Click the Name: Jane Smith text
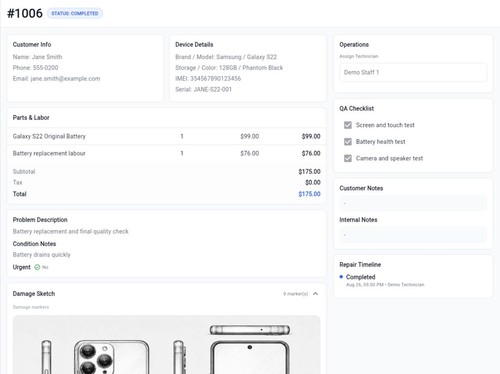Screen dimensions: 500x374 coord(37,57)
